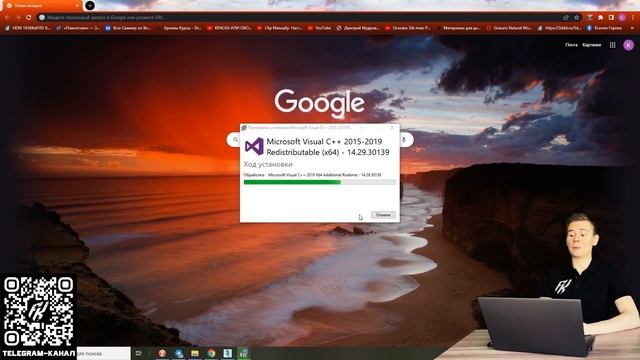Image resolution: width=640 pixels, height=360 pixels.
Task: Open a new tab with plus button
Action: 90,6
